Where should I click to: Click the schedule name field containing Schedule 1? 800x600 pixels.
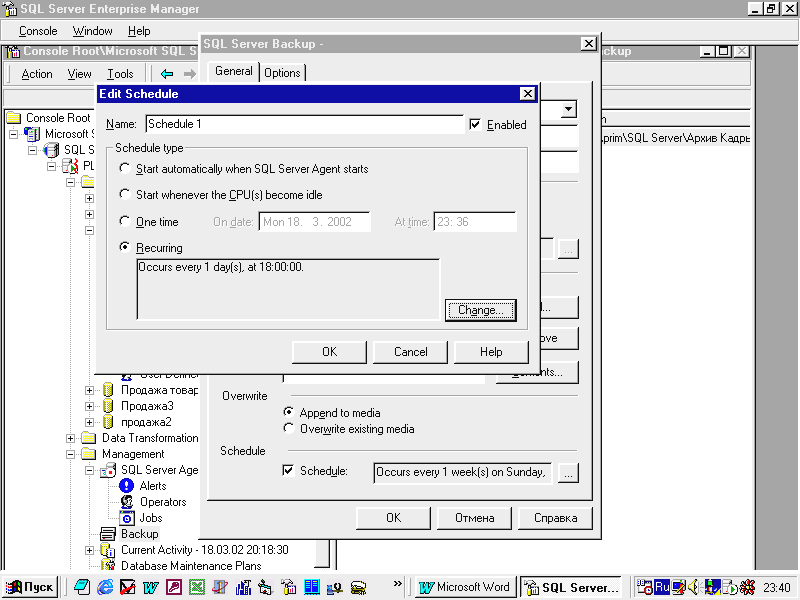click(305, 124)
